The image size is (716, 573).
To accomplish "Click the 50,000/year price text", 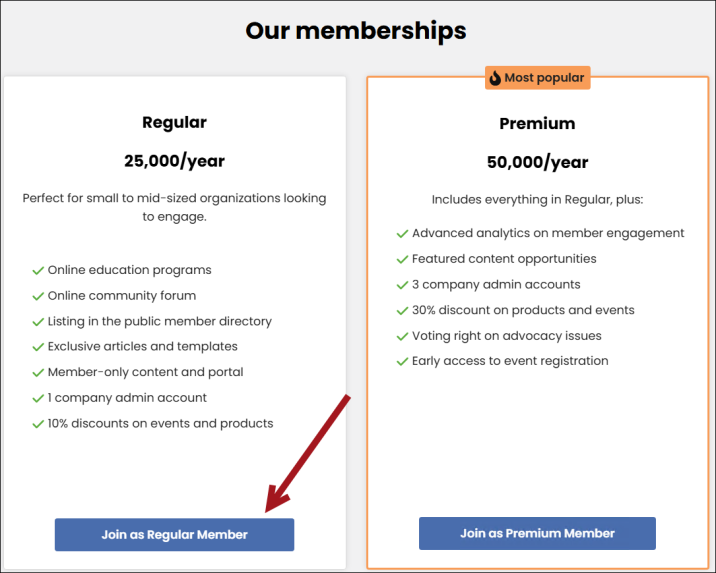I will pyautogui.click(x=537, y=162).
